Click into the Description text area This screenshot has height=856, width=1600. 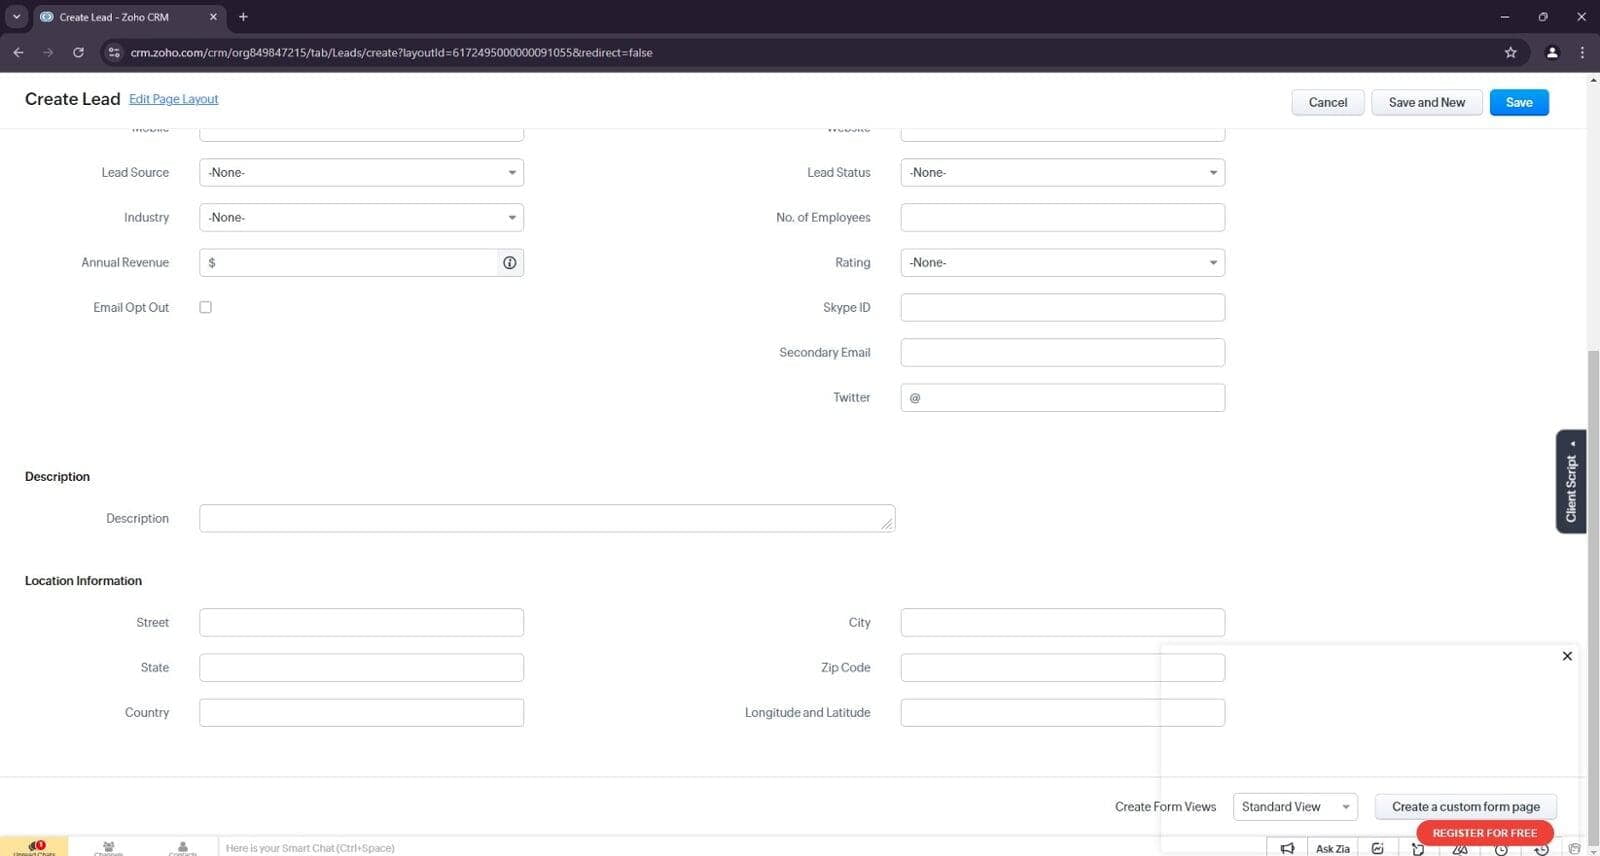click(546, 518)
